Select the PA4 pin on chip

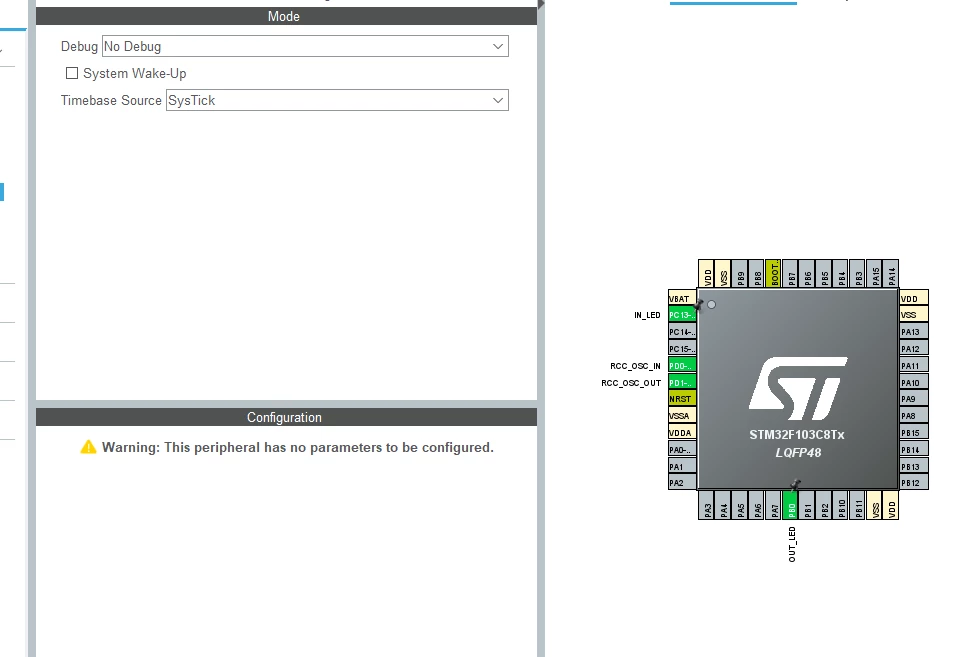(x=723, y=505)
